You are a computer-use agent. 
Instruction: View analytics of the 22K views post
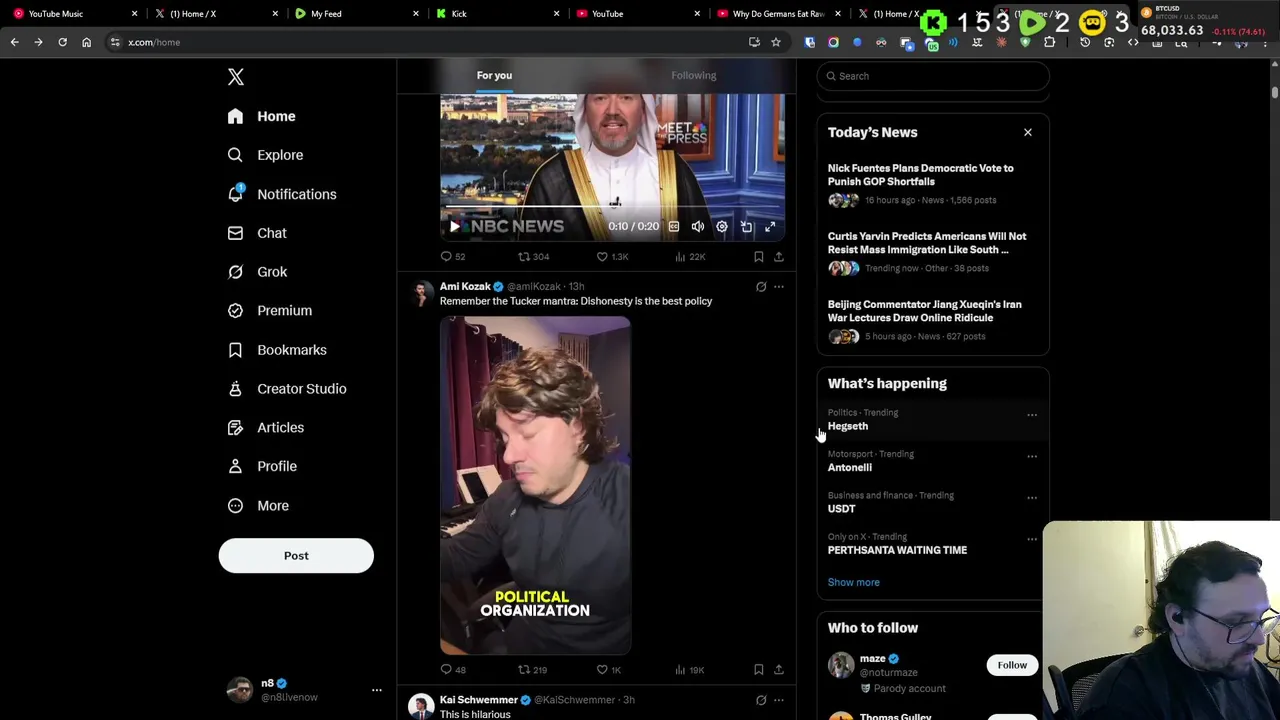(x=690, y=257)
